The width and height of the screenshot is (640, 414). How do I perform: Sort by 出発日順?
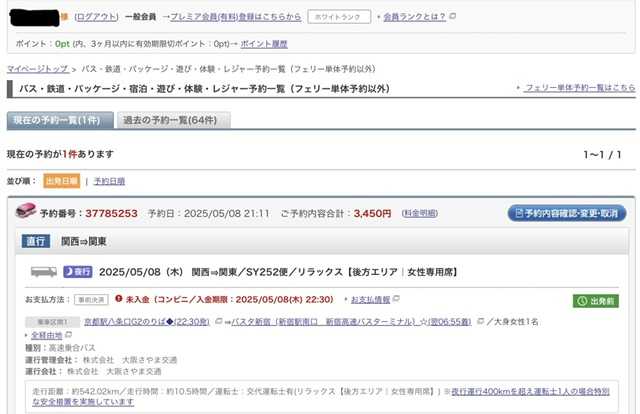click(x=62, y=181)
